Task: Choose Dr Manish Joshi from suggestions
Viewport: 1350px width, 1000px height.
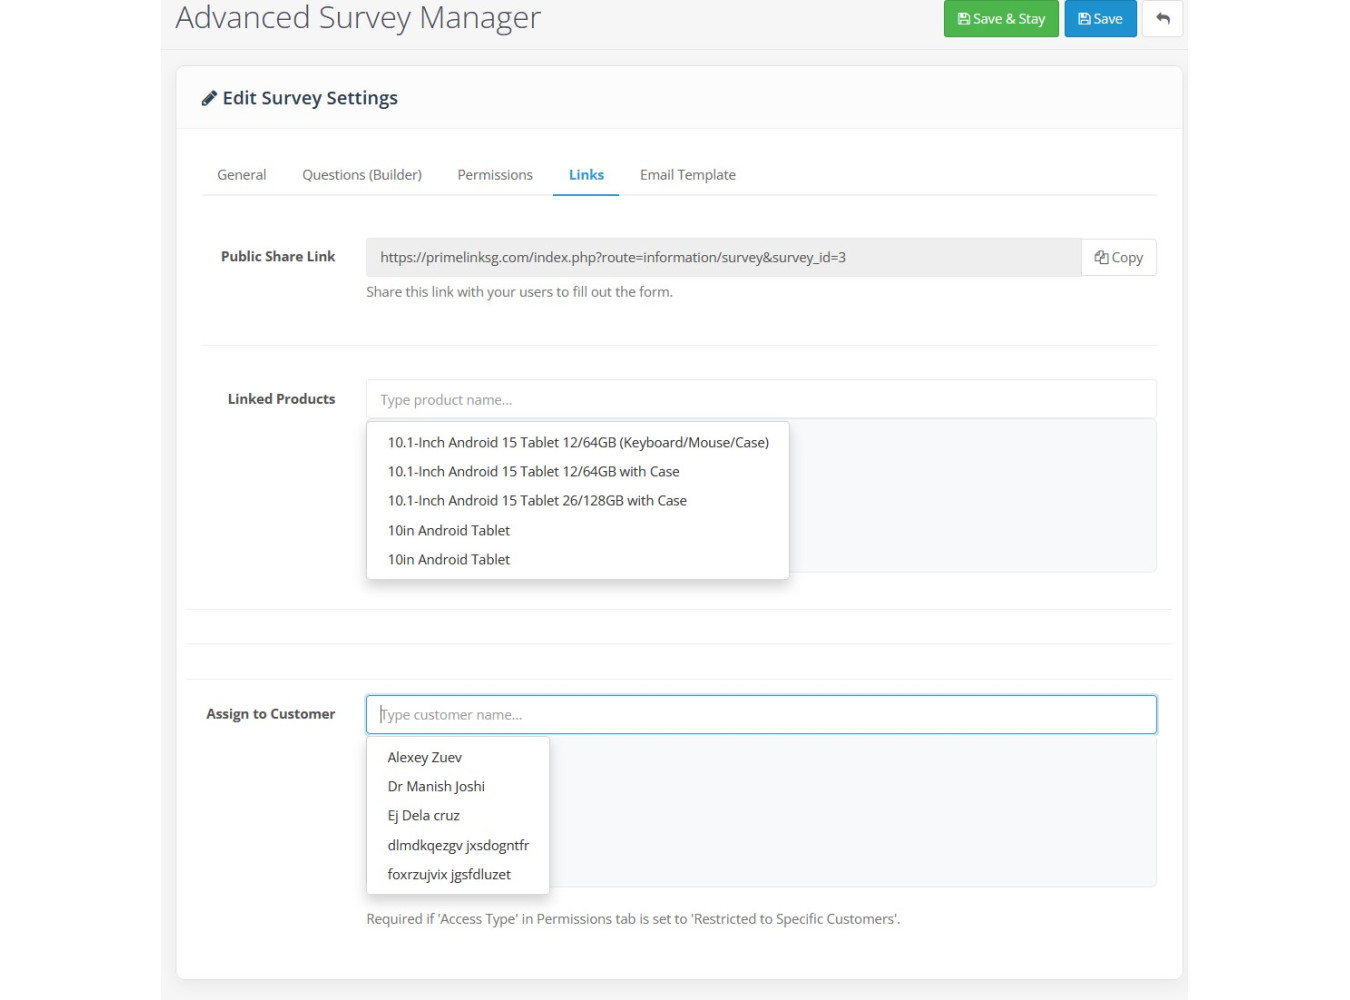Action: click(436, 787)
